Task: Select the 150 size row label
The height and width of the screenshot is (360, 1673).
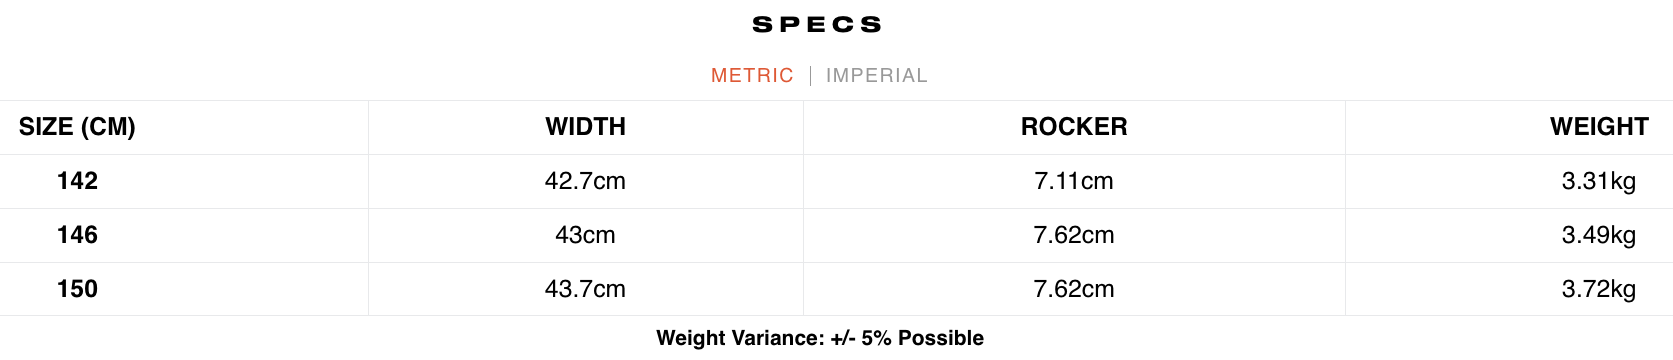Action: (77, 289)
